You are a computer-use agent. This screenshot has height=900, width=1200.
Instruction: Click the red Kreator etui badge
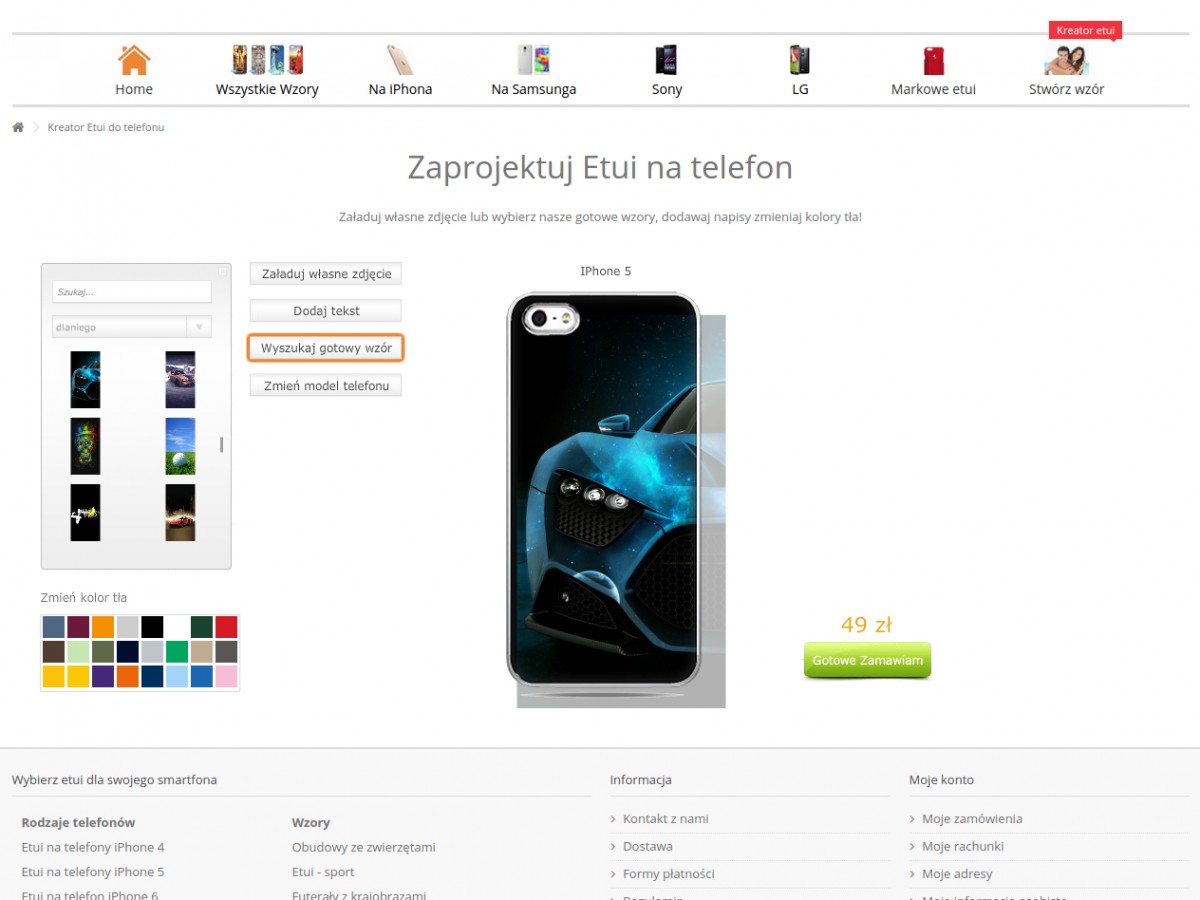(x=1085, y=31)
